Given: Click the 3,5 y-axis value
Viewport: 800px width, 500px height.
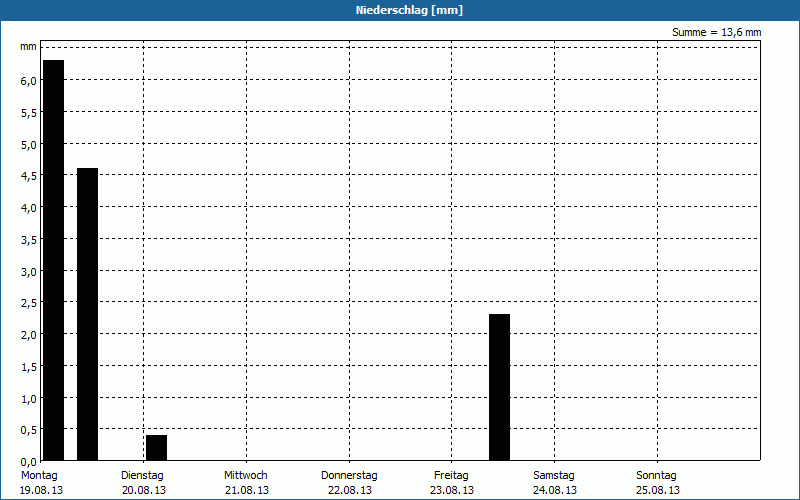Looking at the screenshot, I should (29, 240).
